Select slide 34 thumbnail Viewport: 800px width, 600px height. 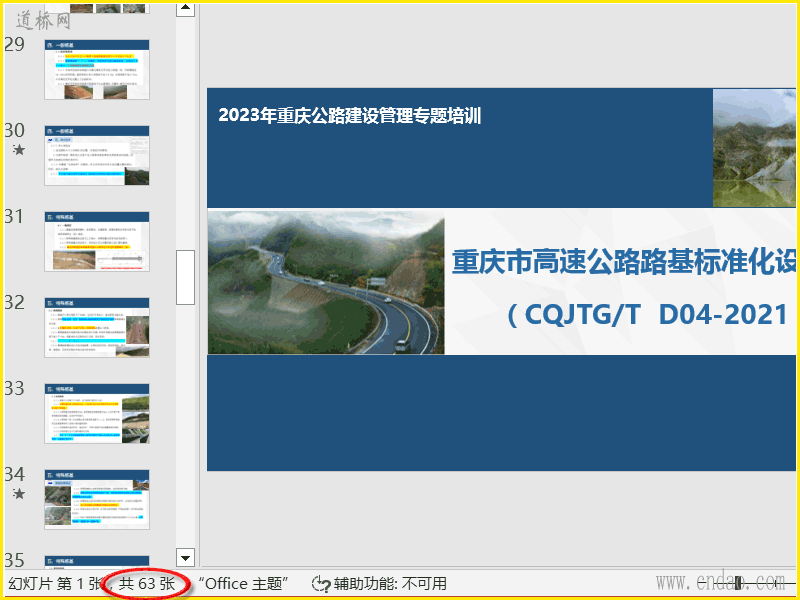coord(97,499)
